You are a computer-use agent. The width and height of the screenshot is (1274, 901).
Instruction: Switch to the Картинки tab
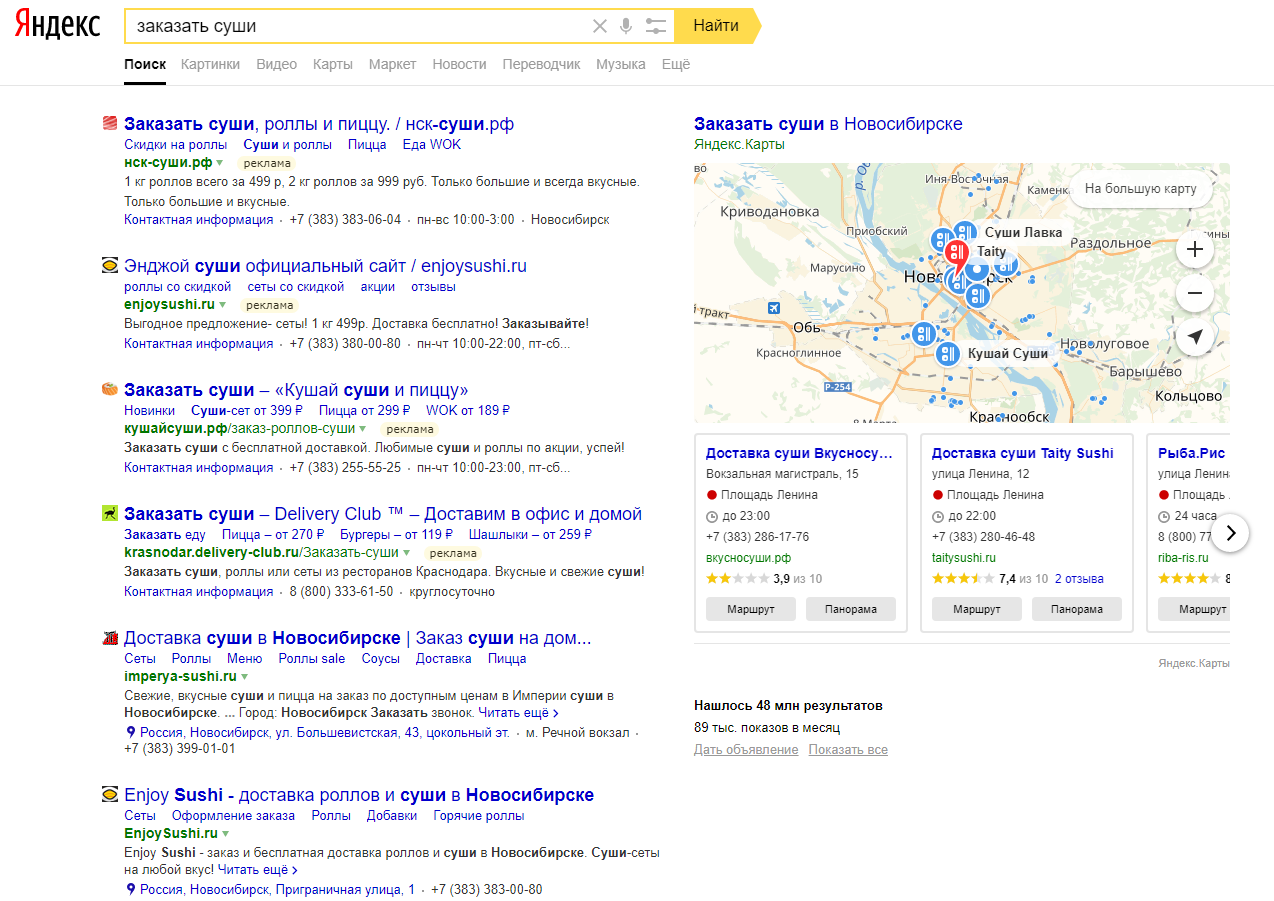(211, 64)
